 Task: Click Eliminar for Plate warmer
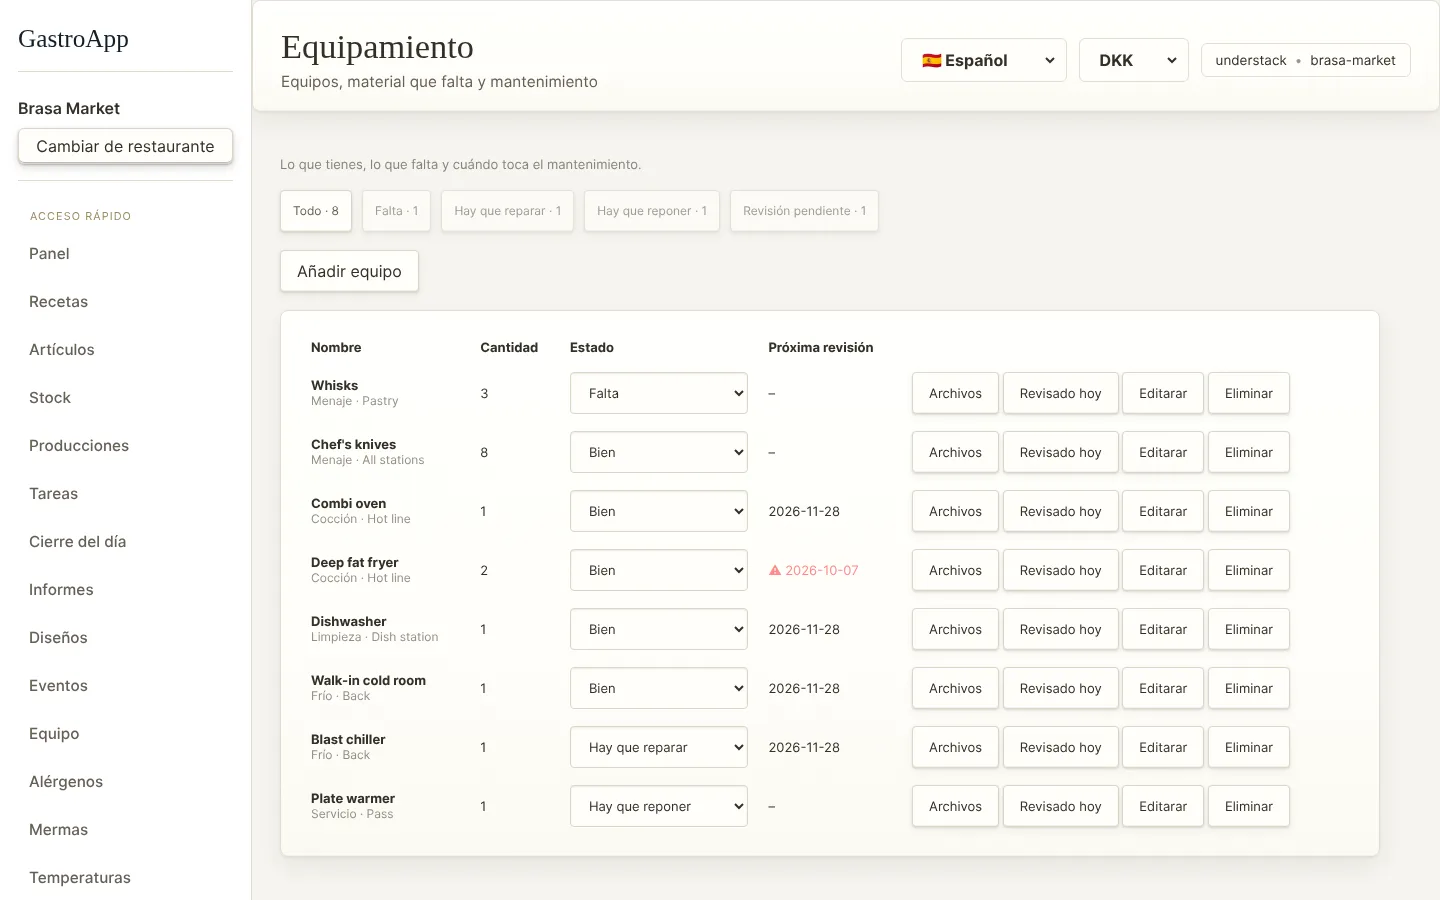[1249, 806]
